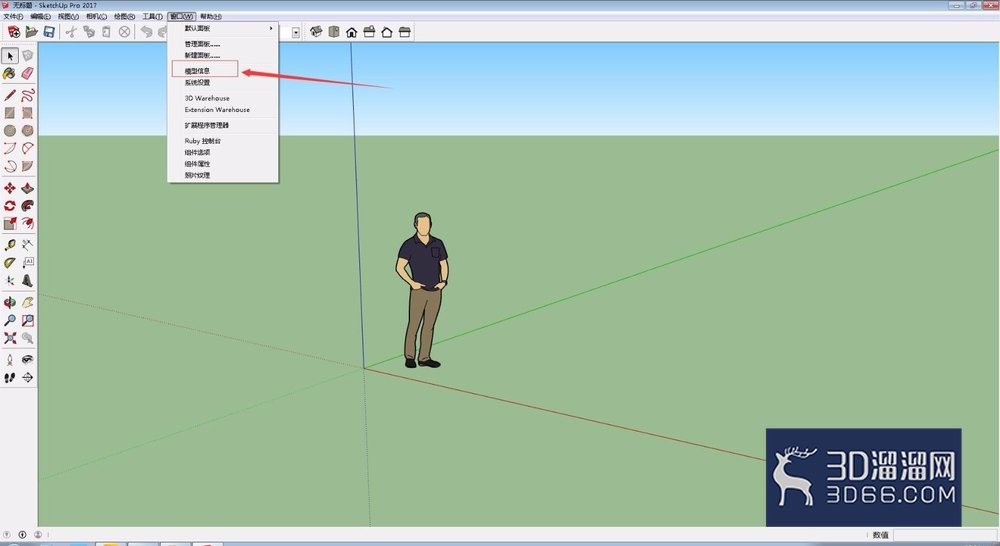Select the pink Eraser tool
The height and width of the screenshot is (546, 1000).
coord(27,73)
